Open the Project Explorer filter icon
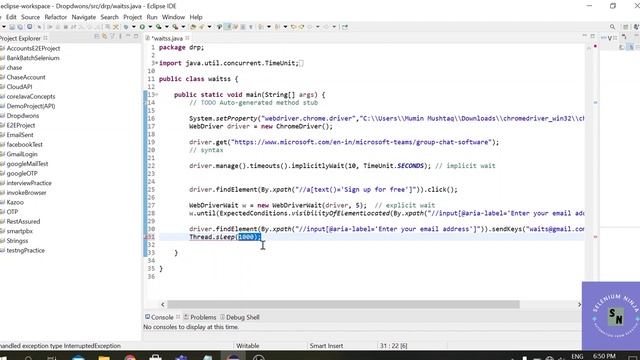 tap(113, 37)
